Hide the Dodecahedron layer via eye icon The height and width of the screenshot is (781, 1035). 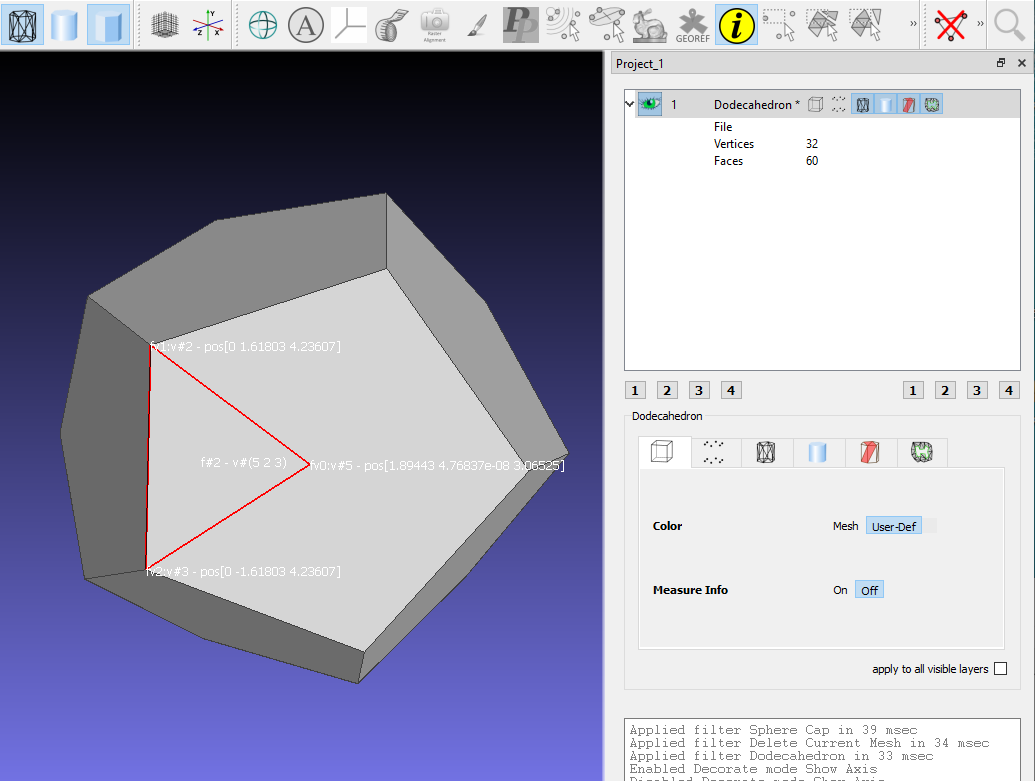point(650,104)
